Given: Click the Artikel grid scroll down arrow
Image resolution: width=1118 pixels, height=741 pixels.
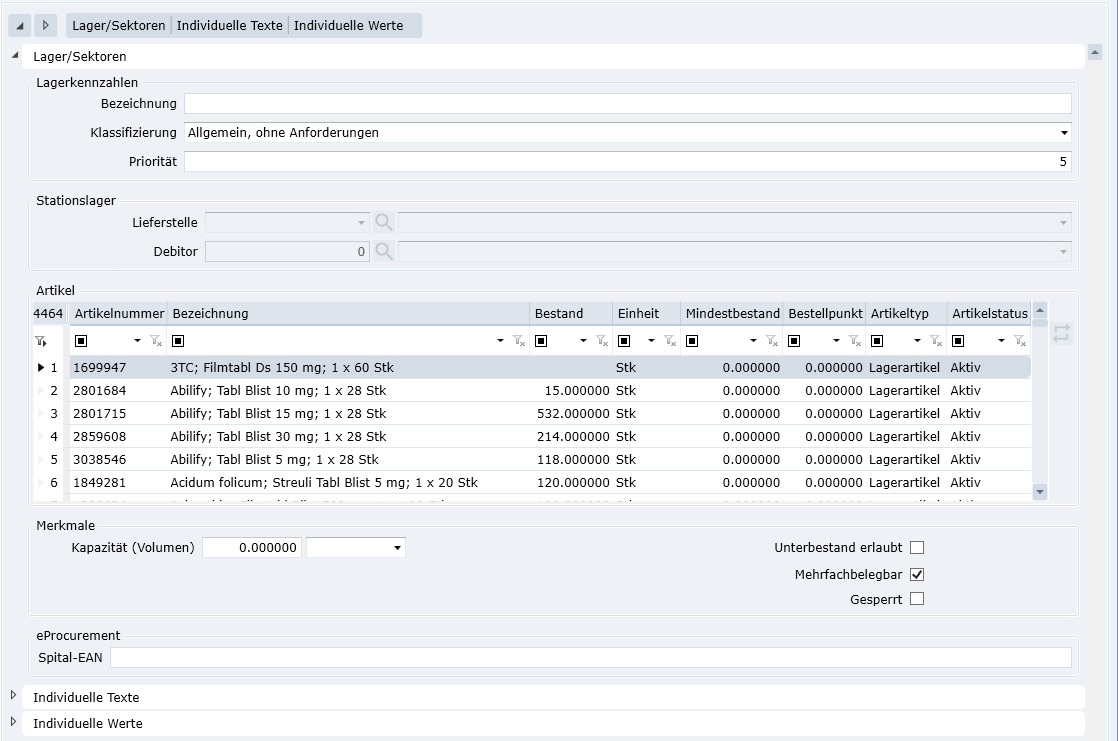Looking at the screenshot, I should coord(1040,491).
